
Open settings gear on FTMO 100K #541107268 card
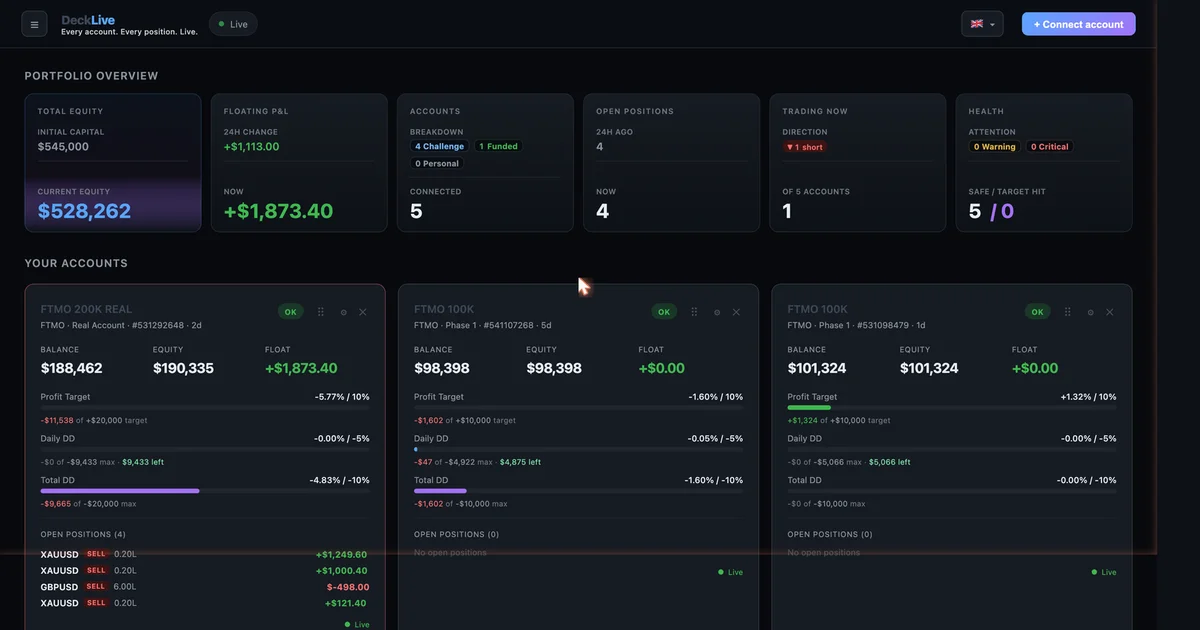(x=717, y=312)
